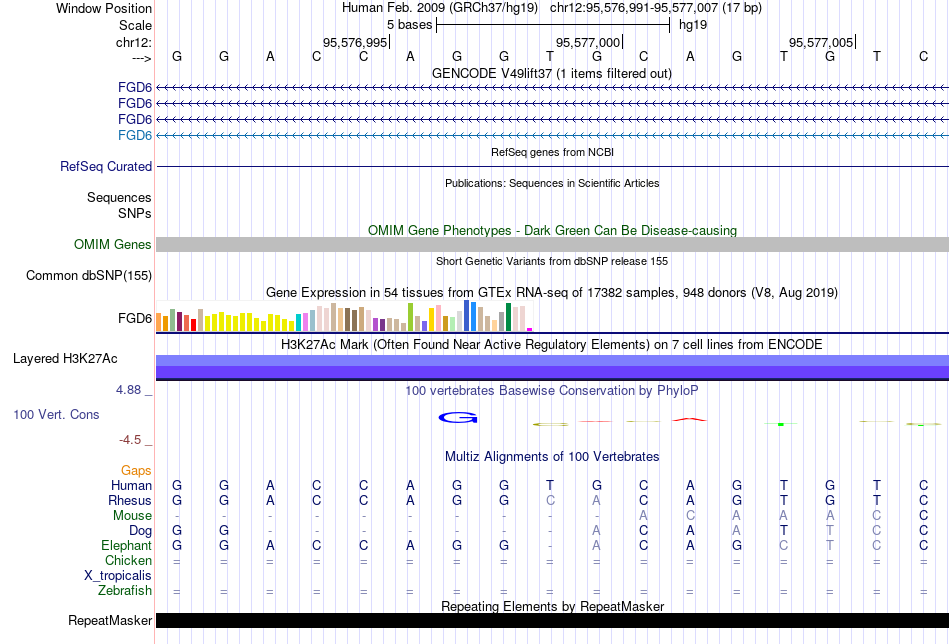Click the Window Position label
This screenshot has height=644, width=950.
tap(104, 8)
